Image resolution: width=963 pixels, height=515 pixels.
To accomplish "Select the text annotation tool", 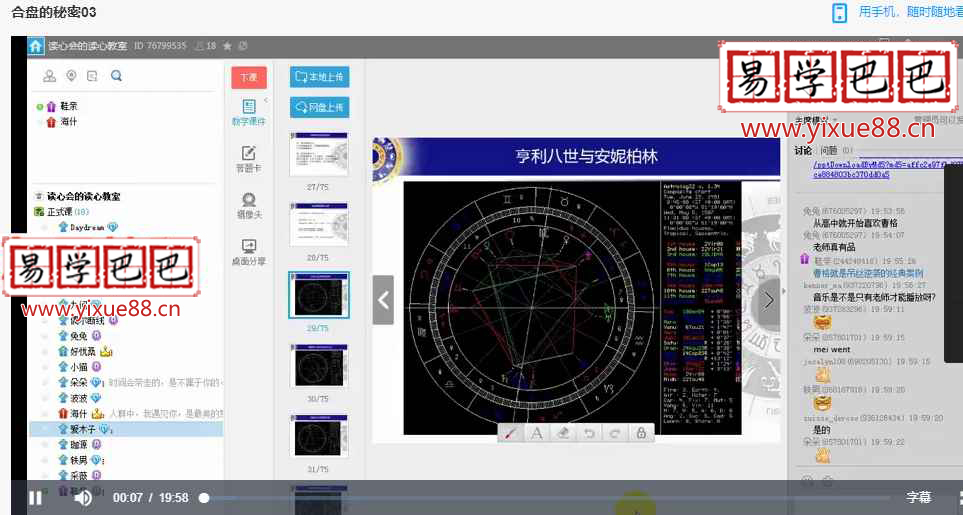I will [x=537, y=433].
